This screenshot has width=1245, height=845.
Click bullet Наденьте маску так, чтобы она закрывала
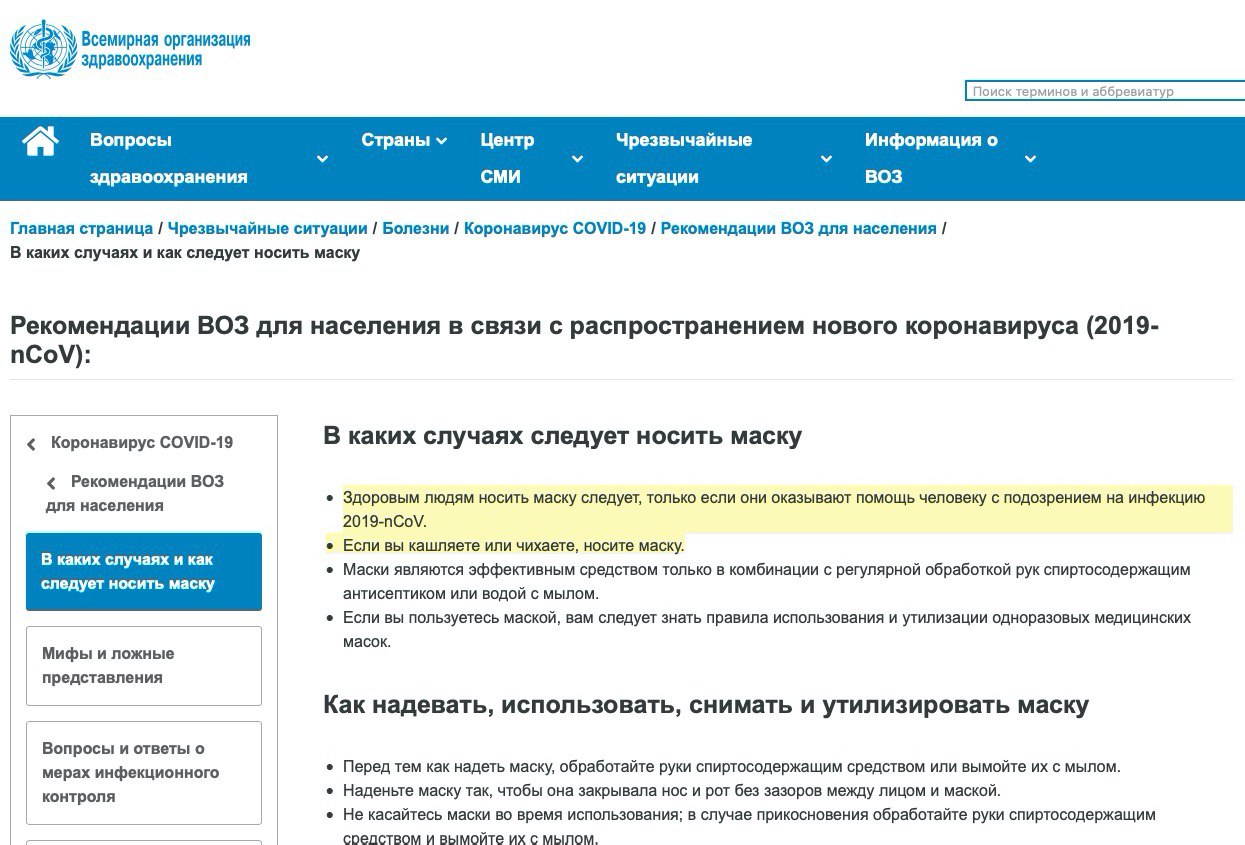672,791
